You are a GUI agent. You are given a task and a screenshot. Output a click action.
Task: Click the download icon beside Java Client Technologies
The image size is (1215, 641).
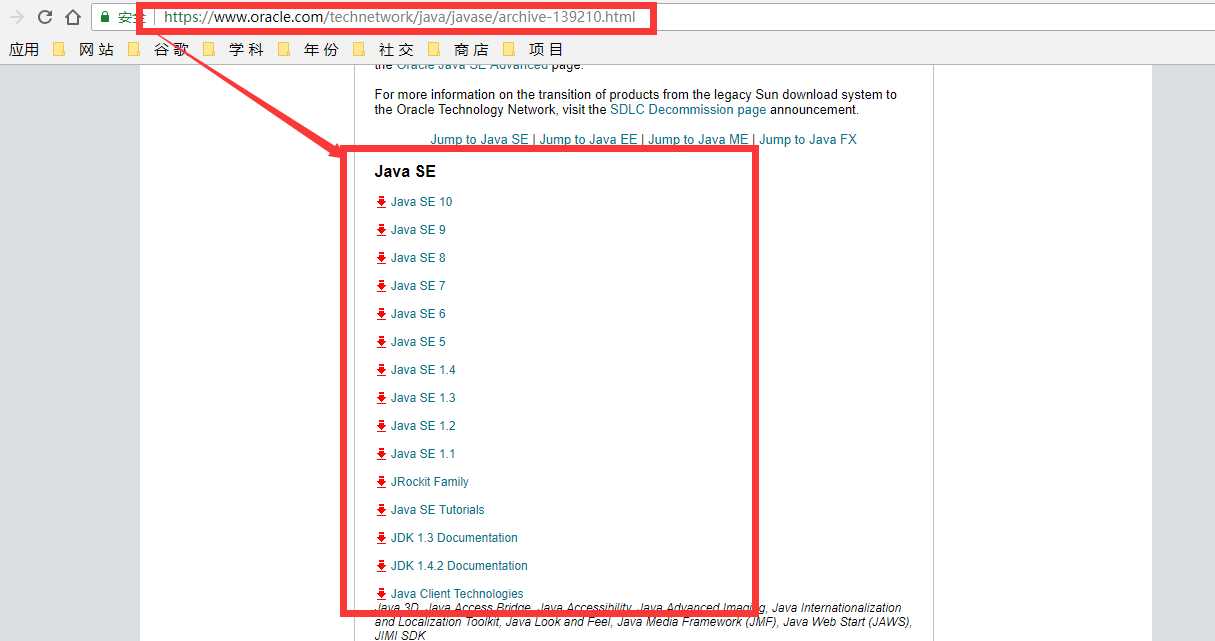pos(381,594)
